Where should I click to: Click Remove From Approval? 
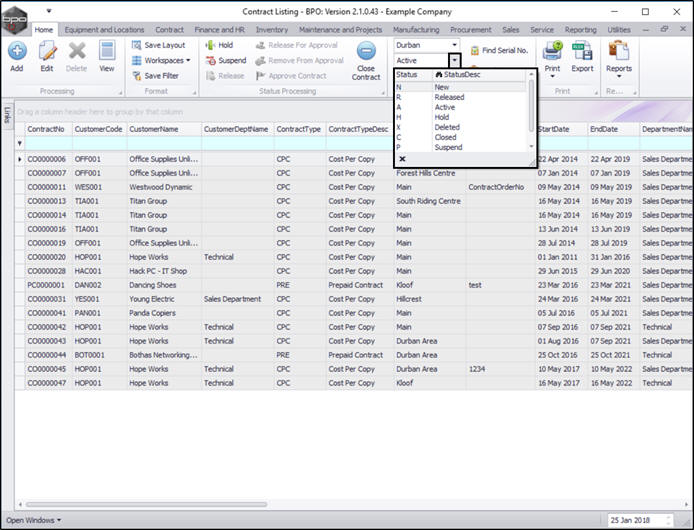[x=300, y=61]
